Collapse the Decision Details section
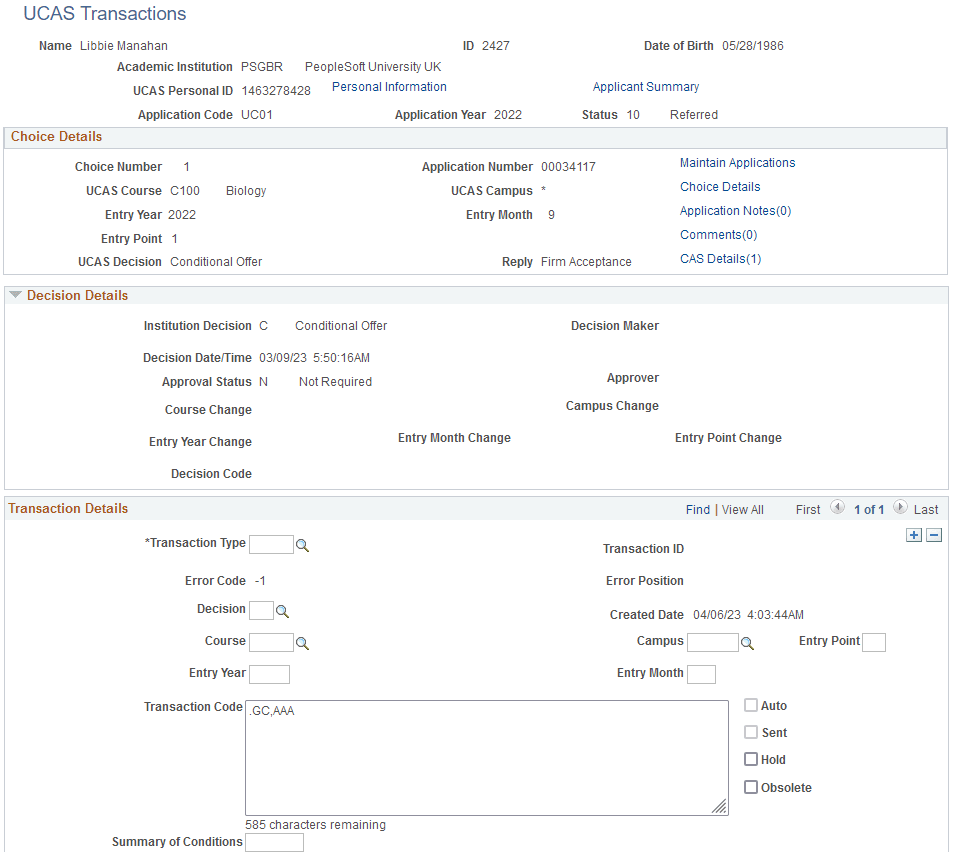 (14, 295)
